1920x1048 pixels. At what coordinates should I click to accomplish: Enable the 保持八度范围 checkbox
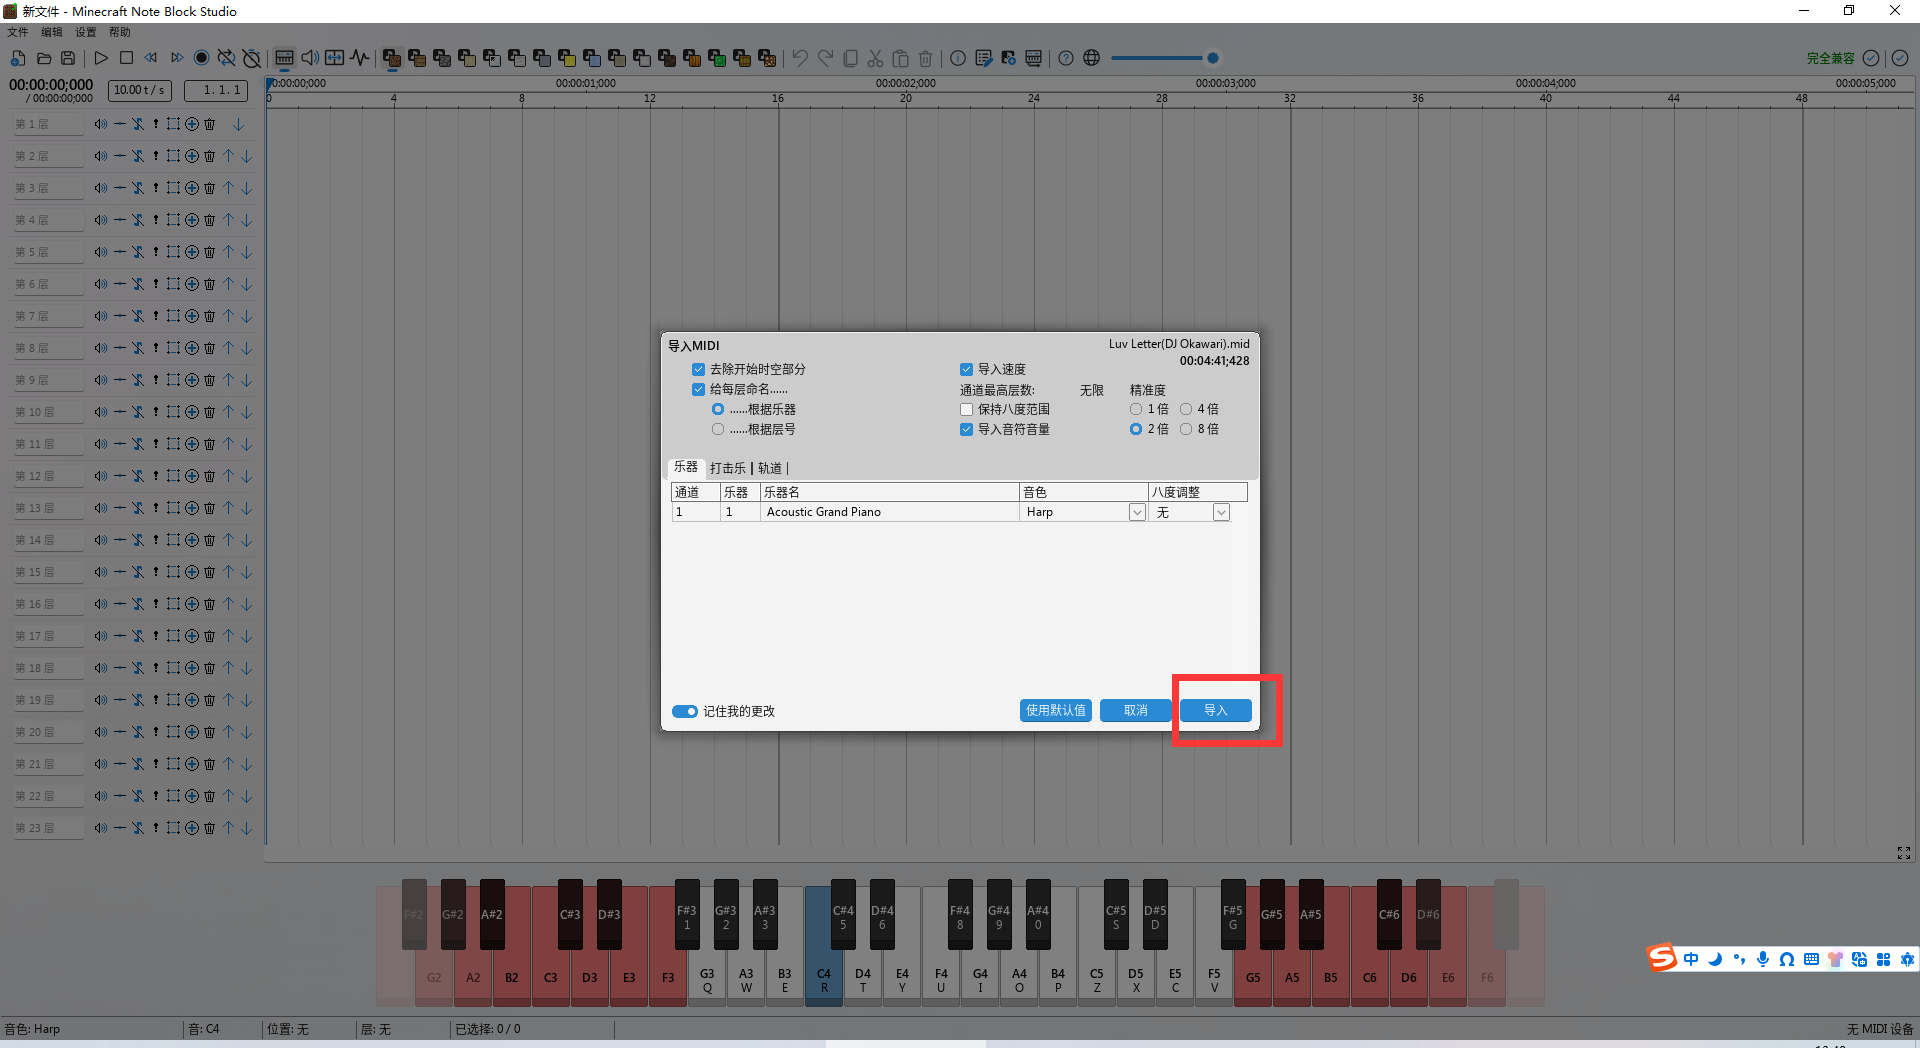[x=966, y=409]
